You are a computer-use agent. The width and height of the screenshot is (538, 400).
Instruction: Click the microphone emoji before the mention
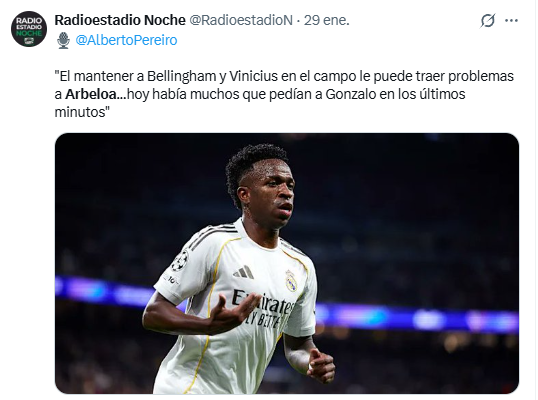tap(63, 40)
